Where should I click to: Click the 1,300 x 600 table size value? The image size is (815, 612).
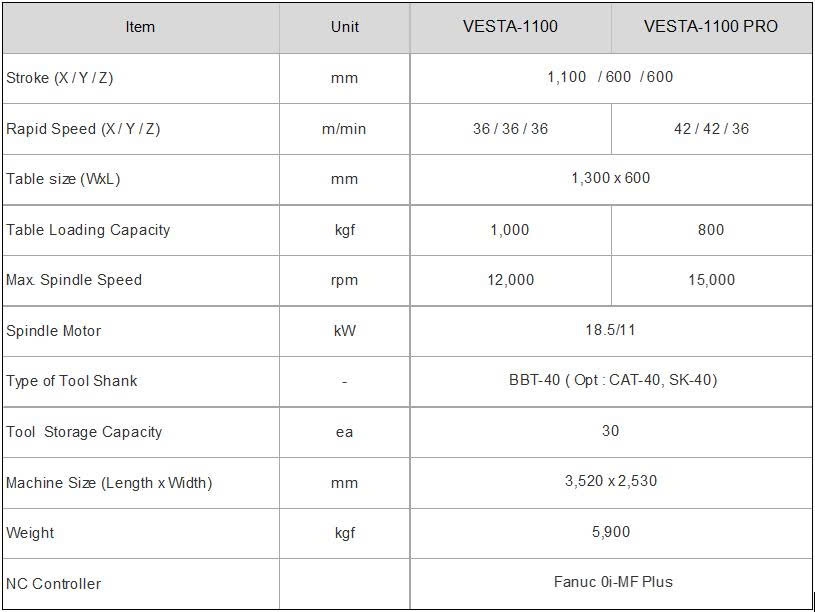click(x=610, y=178)
